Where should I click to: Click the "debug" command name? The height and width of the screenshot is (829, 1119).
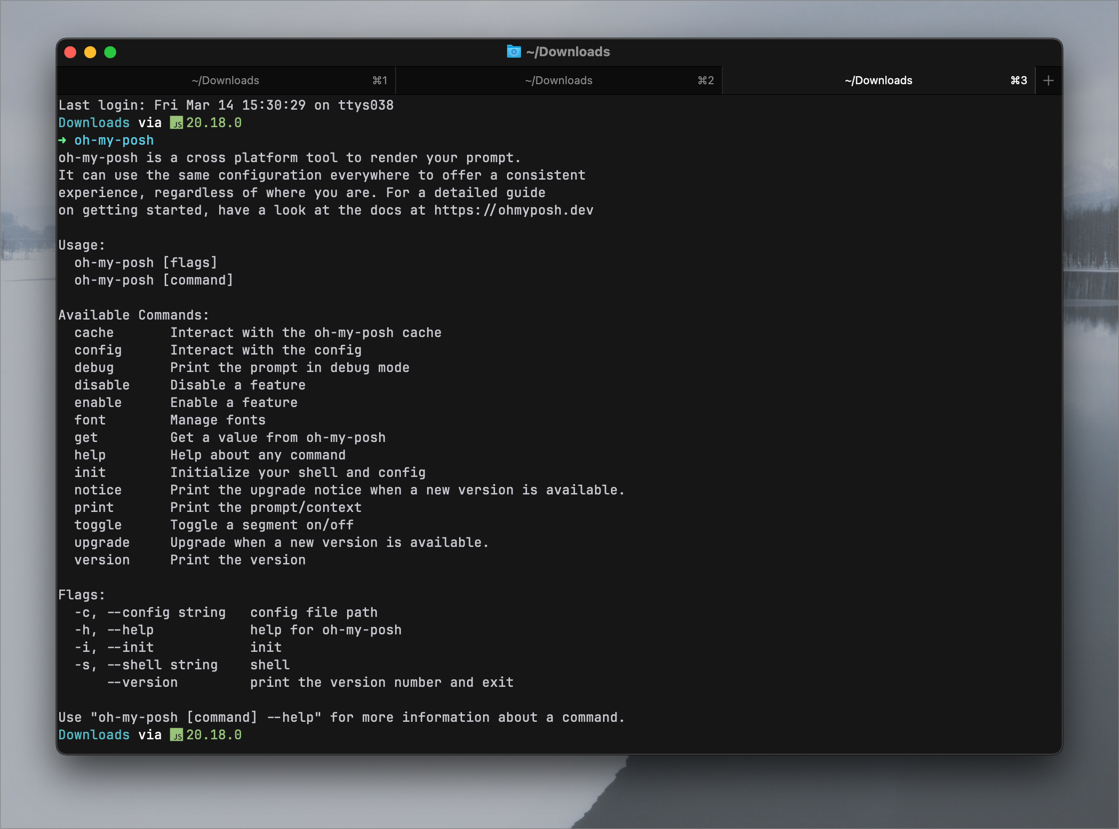pos(94,367)
